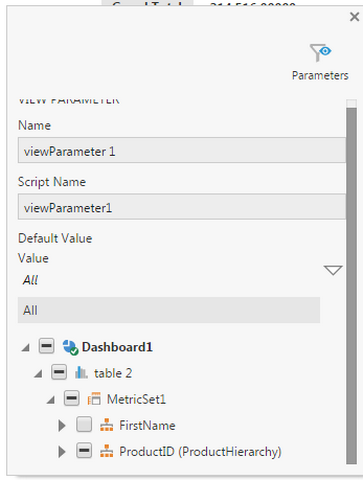Click the FirstName hierarchy icon
This screenshot has height=480, width=363.
pos(107,425)
